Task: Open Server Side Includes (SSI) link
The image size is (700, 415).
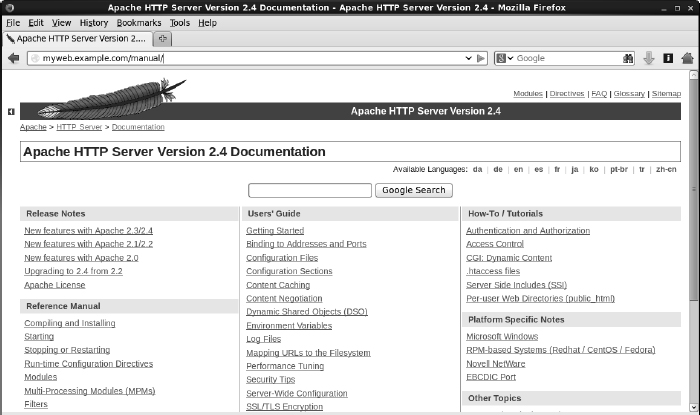Action: tap(517, 285)
